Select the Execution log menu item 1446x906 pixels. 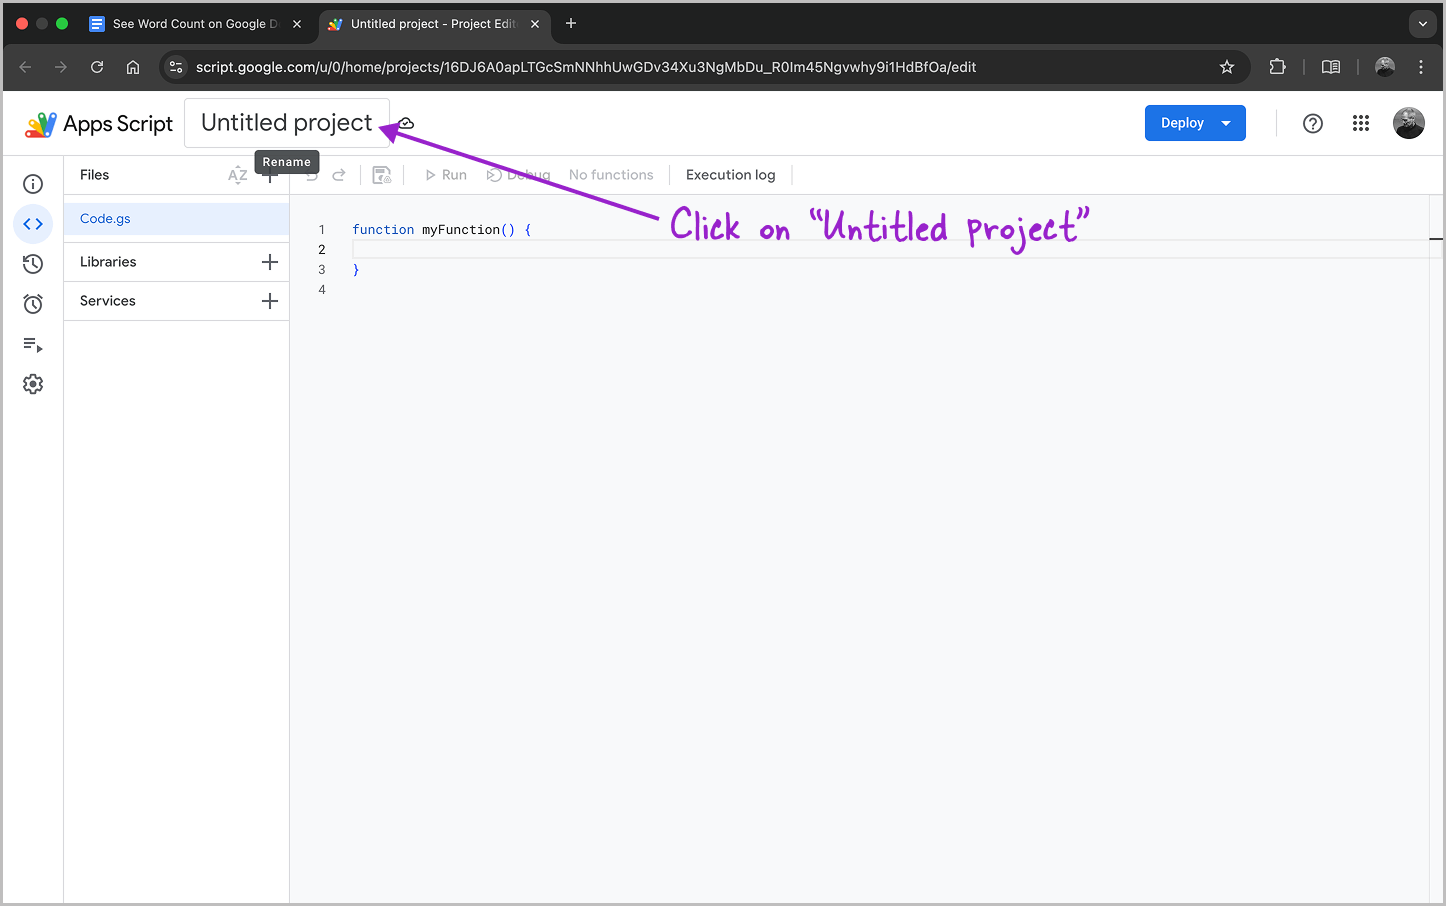point(730,174)
